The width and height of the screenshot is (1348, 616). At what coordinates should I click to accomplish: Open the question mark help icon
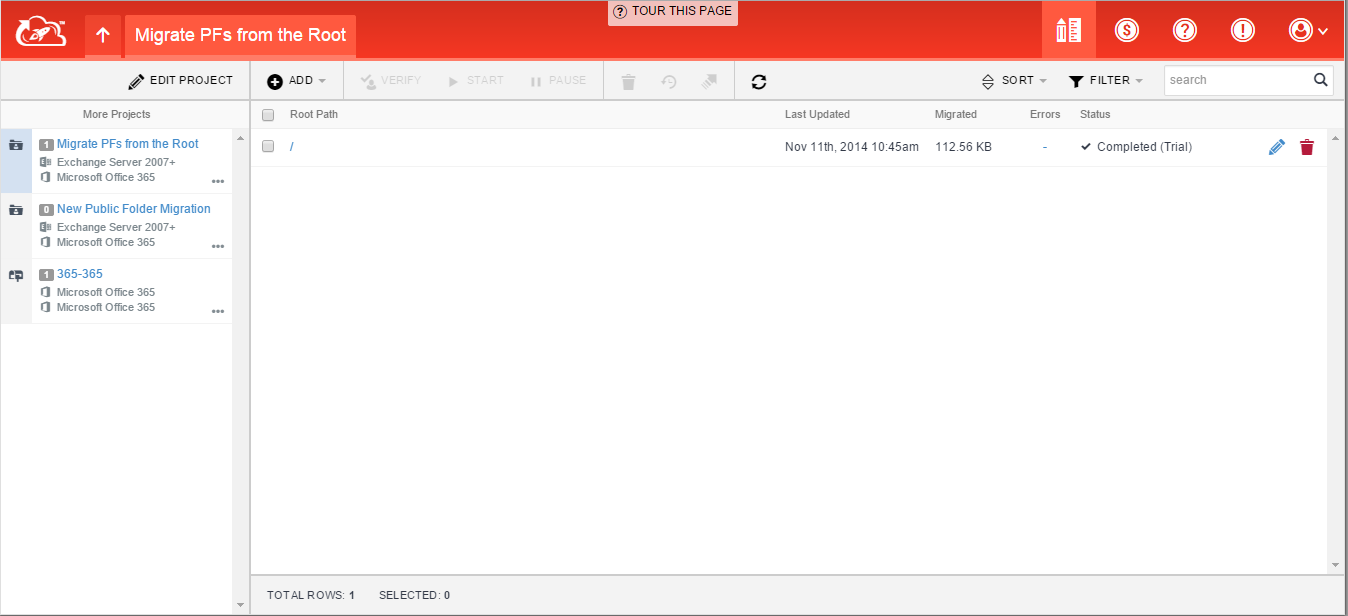point(1185,30)
